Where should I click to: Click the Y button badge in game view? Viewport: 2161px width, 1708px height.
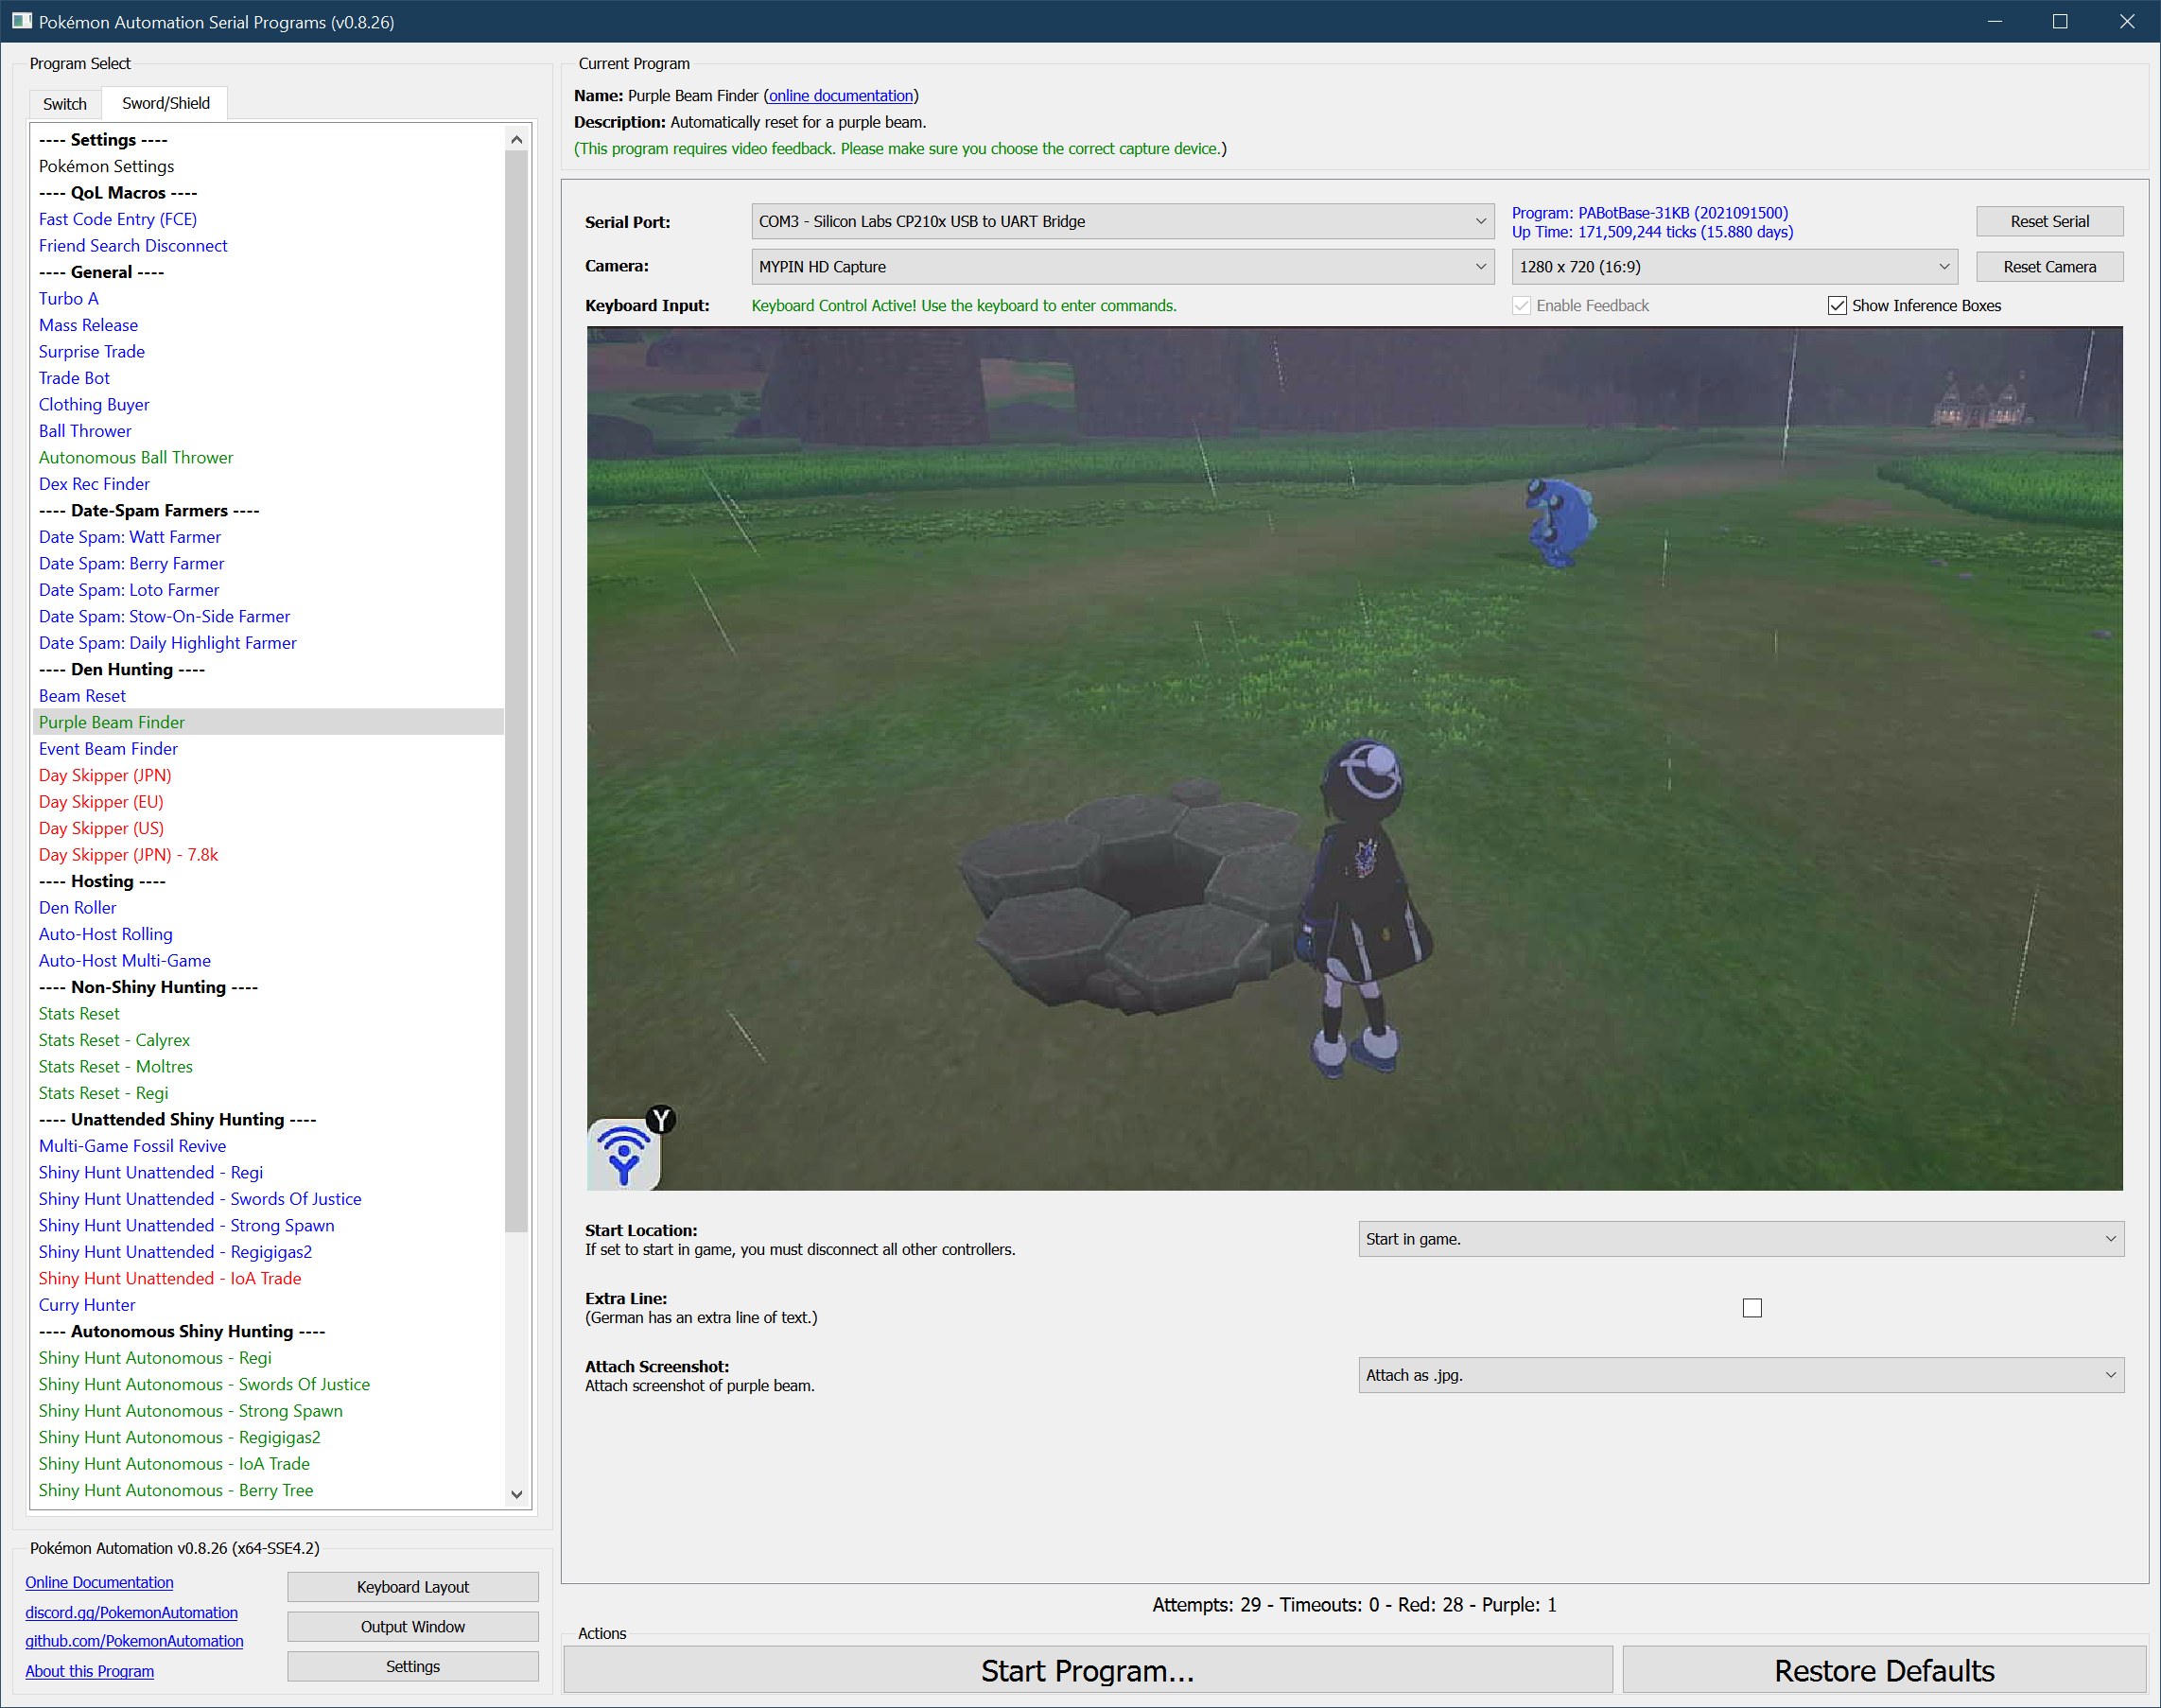point(661,1119)
